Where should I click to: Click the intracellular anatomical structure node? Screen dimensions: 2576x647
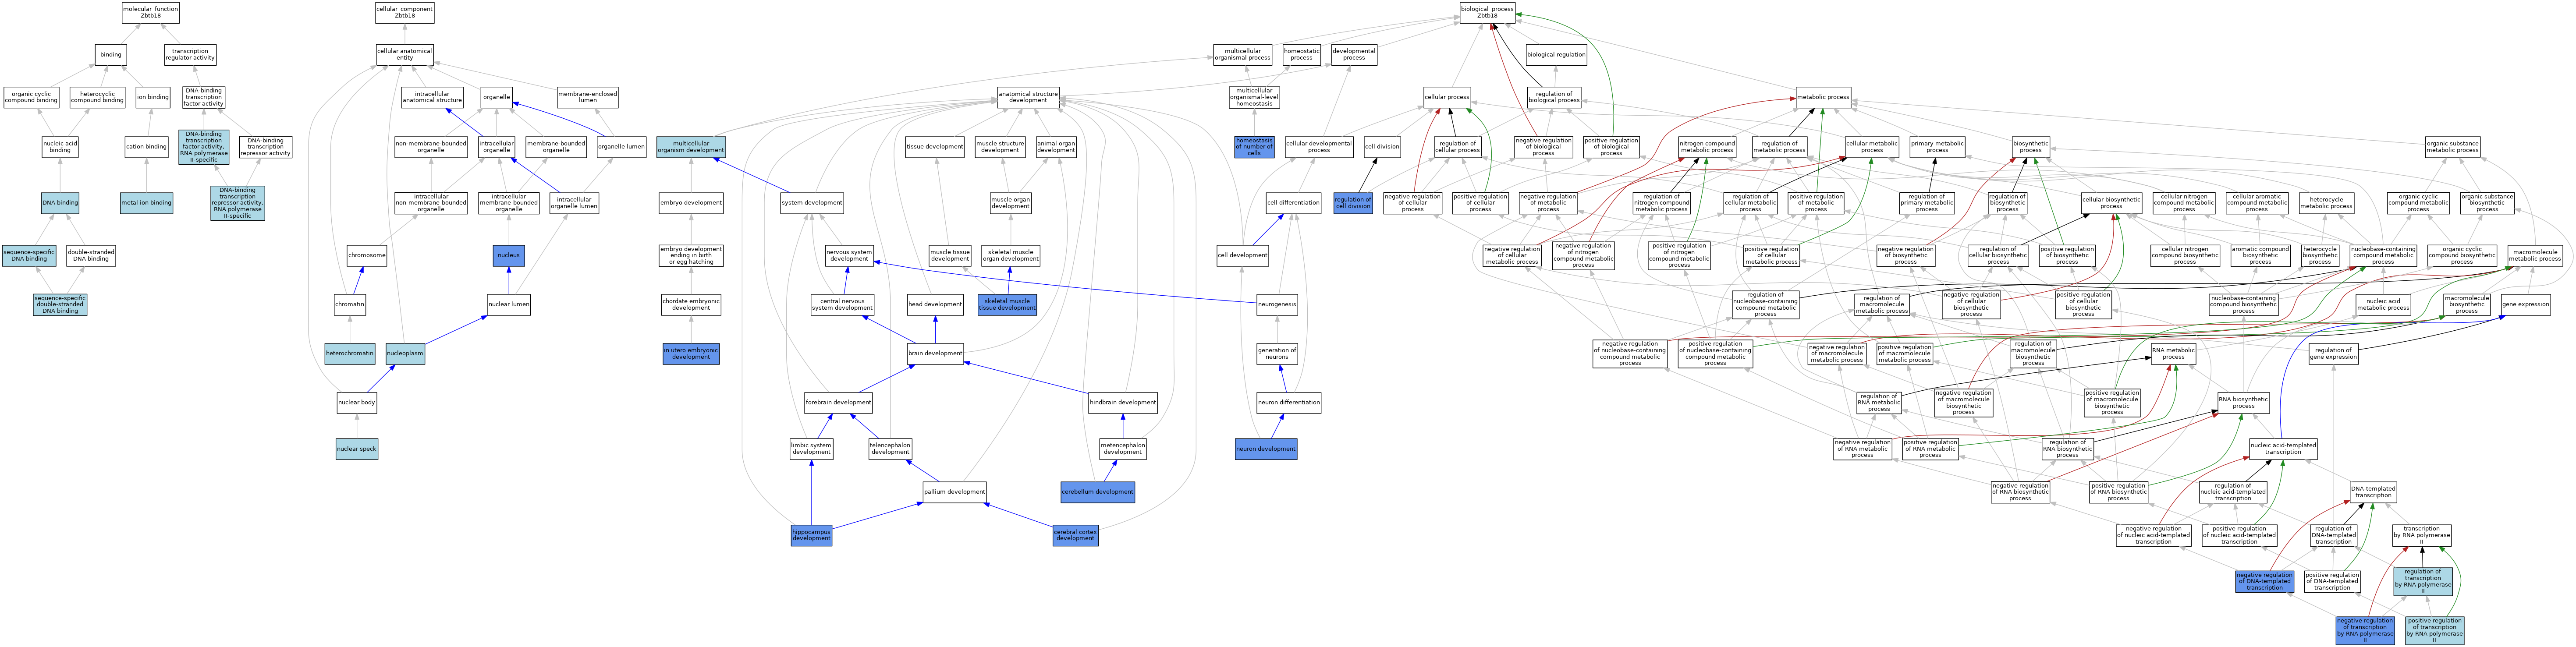click(432, 97)
